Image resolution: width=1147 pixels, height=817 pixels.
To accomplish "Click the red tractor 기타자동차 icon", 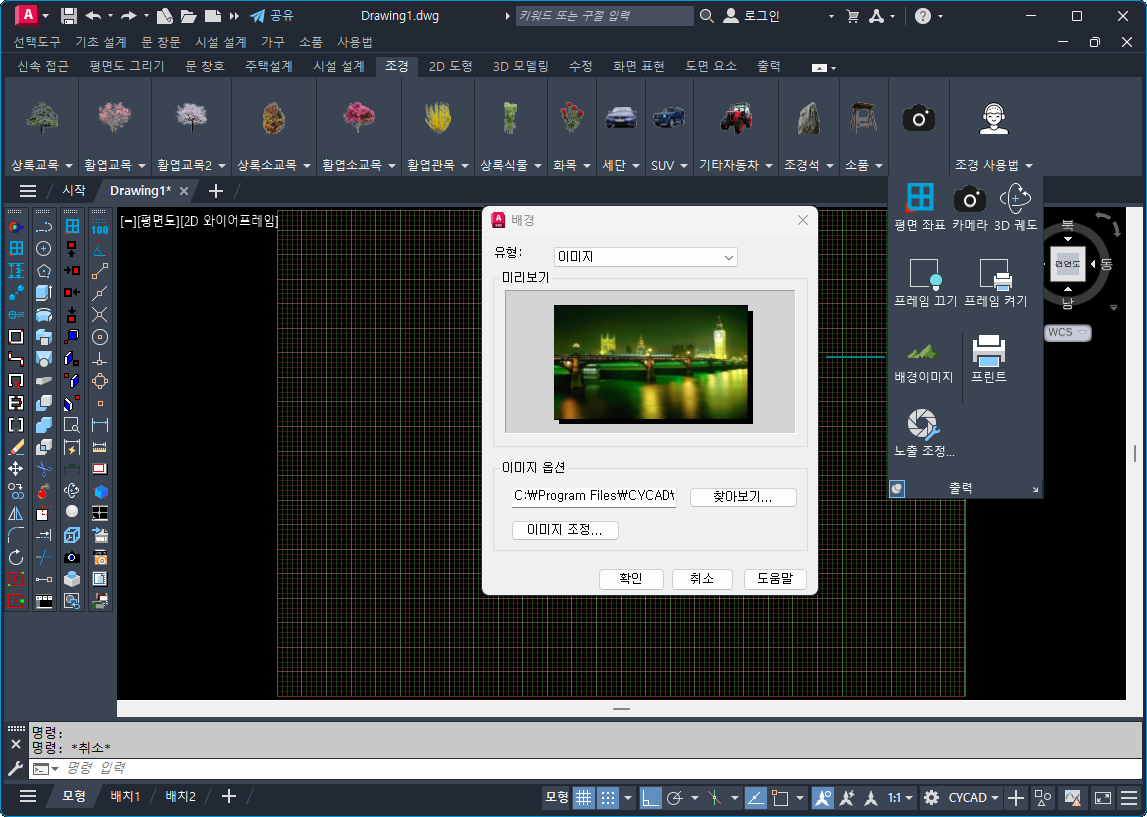I will pyautogui.click(x=735, y=118).
